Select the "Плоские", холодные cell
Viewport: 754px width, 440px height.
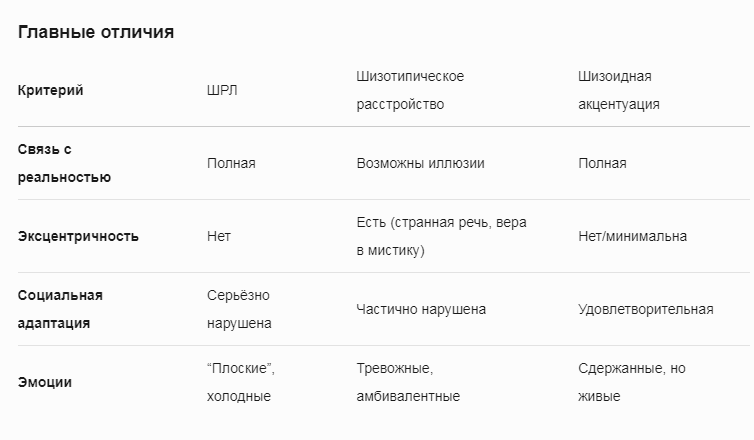coord(241,382)
